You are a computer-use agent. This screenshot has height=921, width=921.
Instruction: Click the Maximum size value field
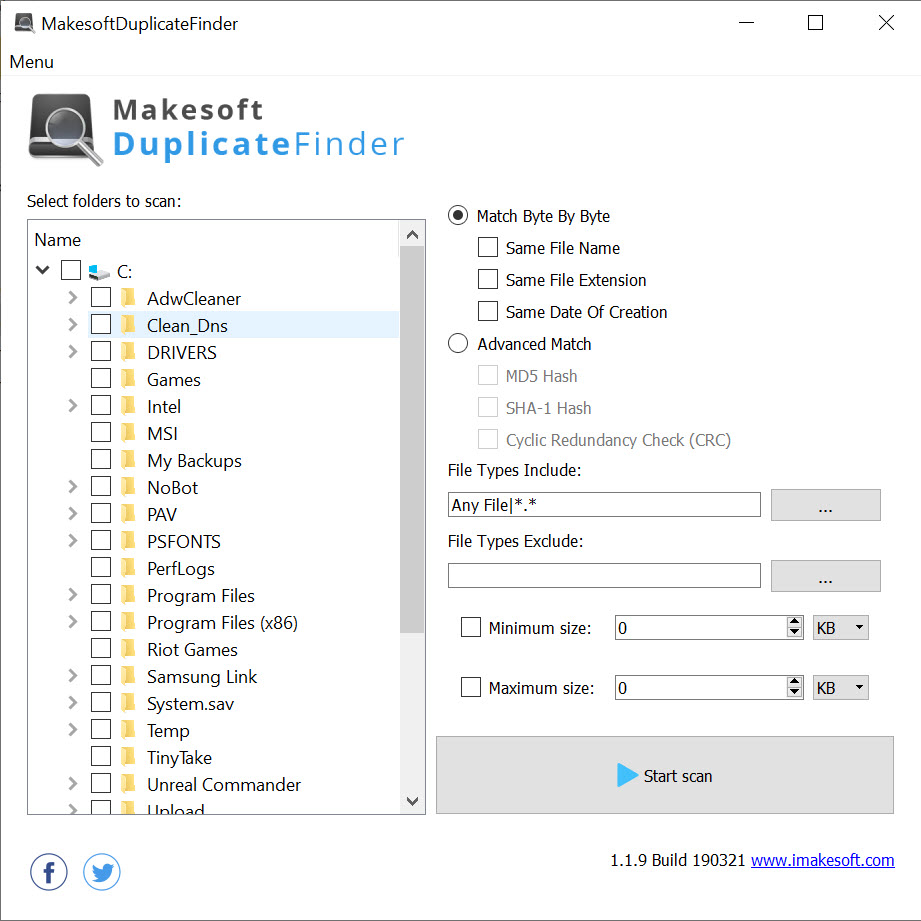[x=701, y=688]
